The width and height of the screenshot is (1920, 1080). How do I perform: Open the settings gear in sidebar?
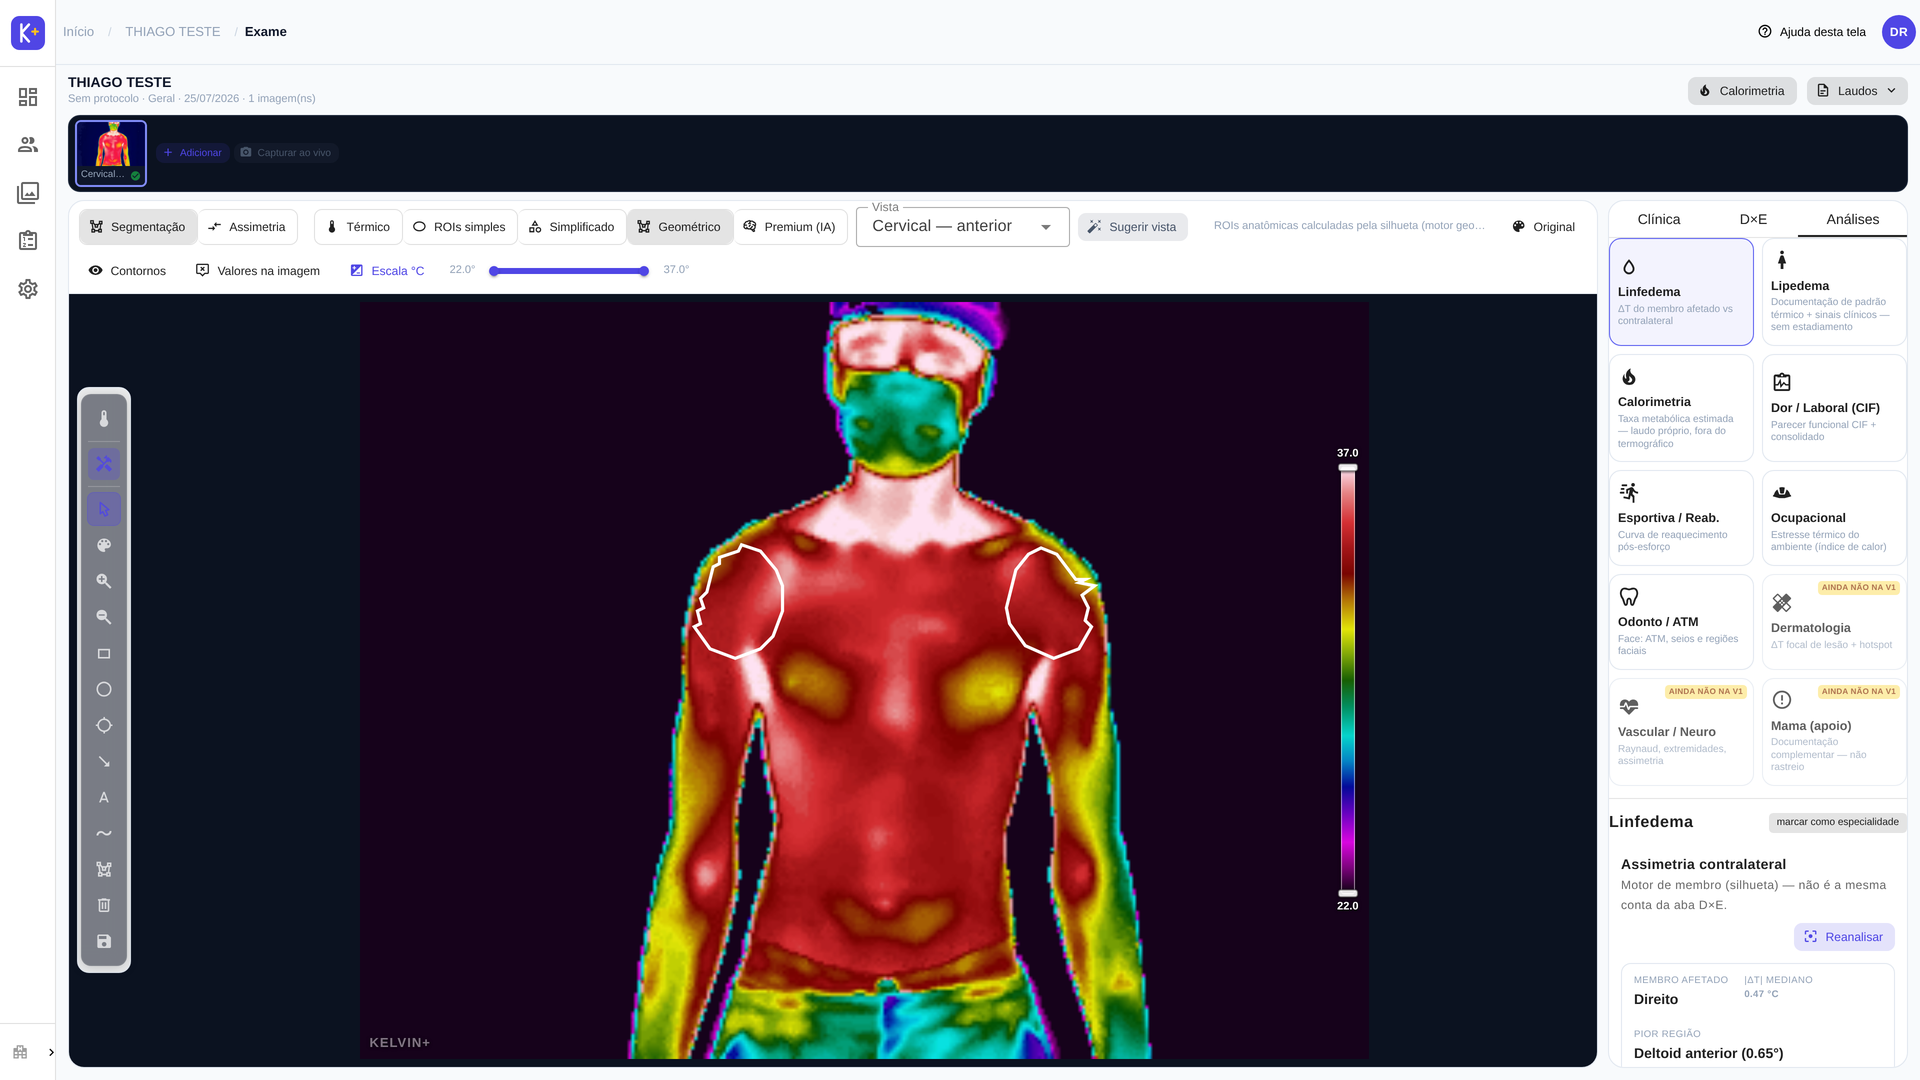tap(28, 289)
